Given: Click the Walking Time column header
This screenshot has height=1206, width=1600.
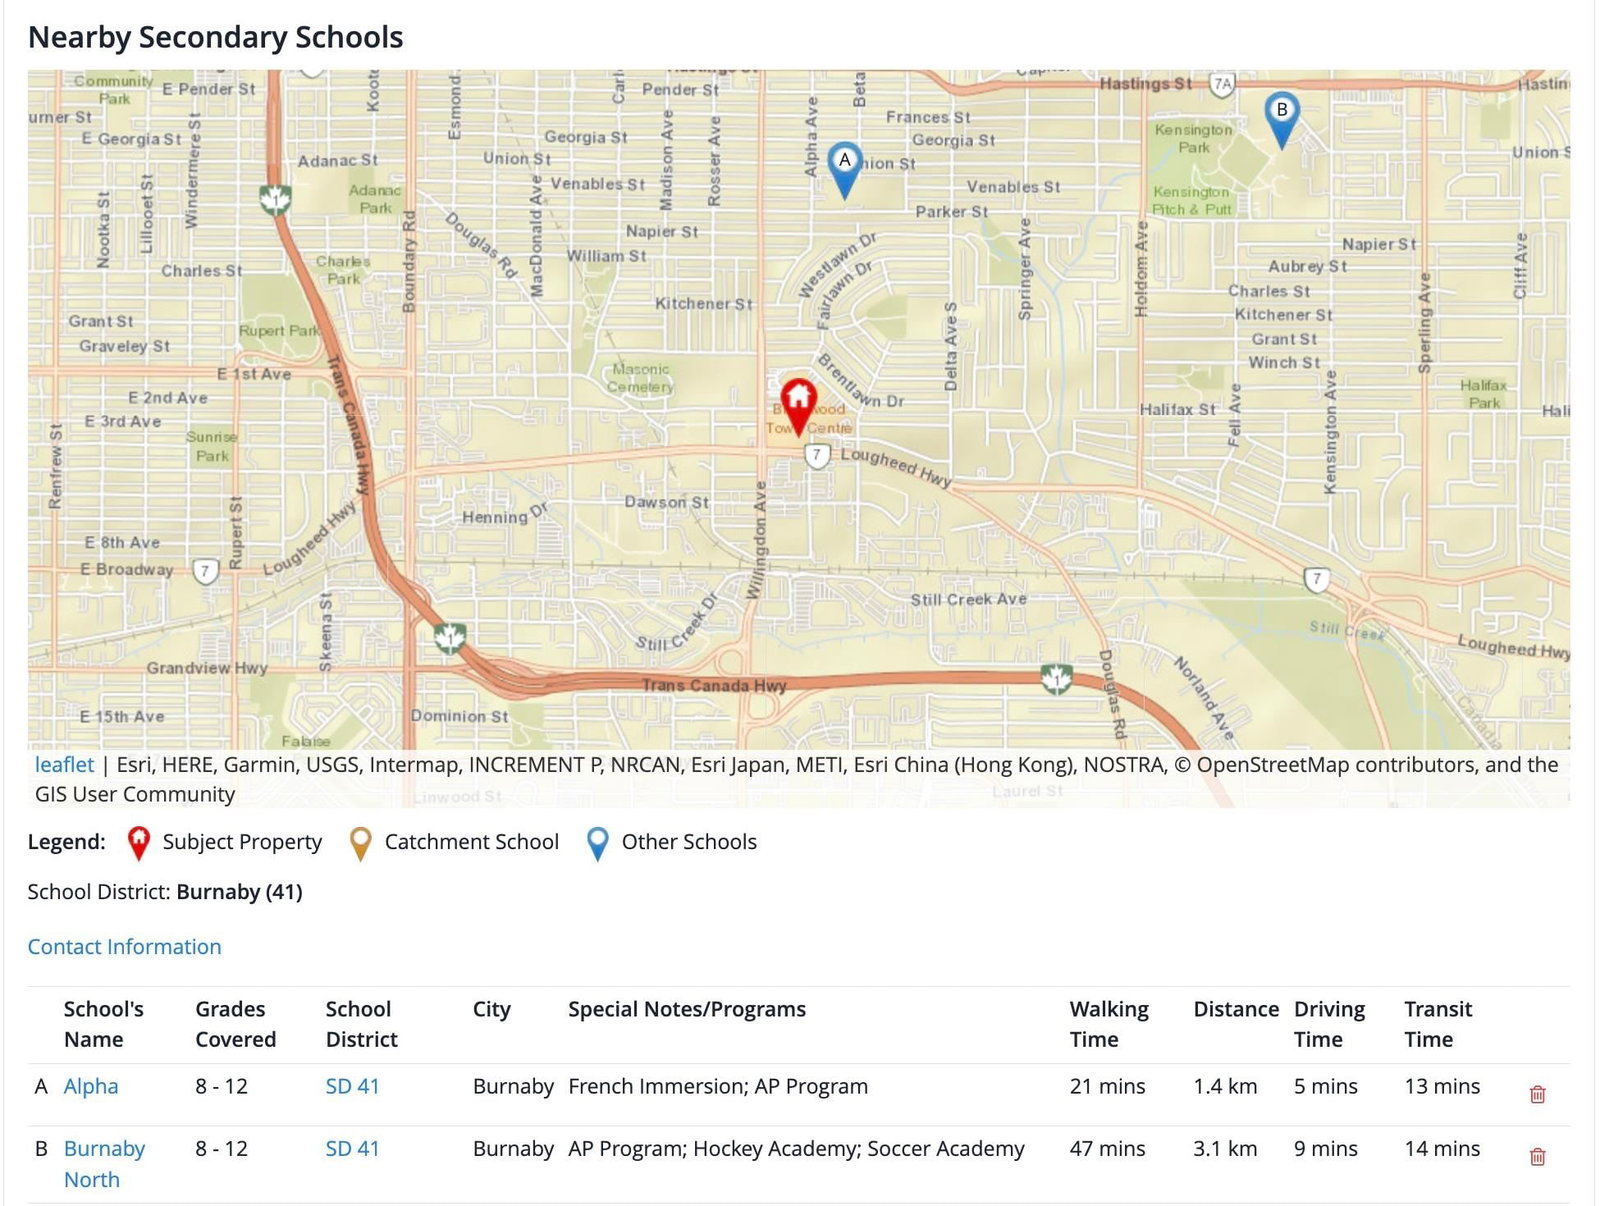Looking at the screenshot, I should (x=1108, y=1024).
